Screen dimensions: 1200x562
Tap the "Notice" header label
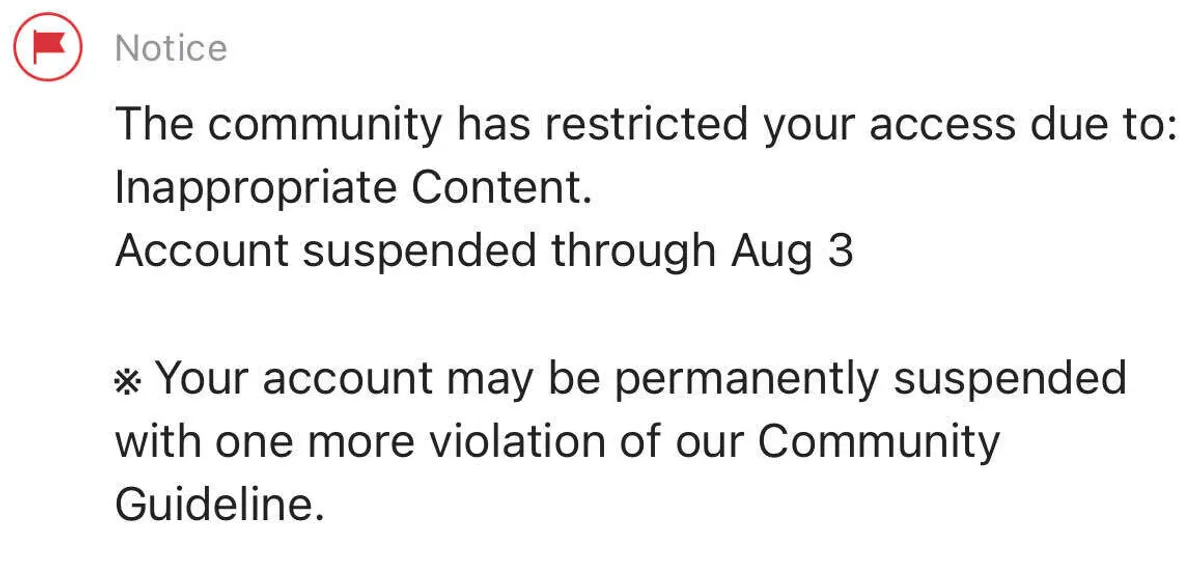click(x=171, y=48)
